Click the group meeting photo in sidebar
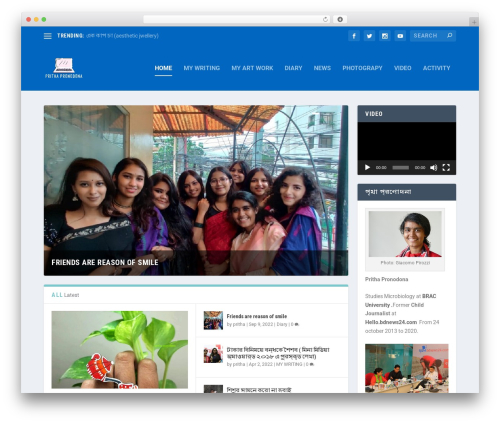Screen dimensions: 500x423 pos(407,368)
